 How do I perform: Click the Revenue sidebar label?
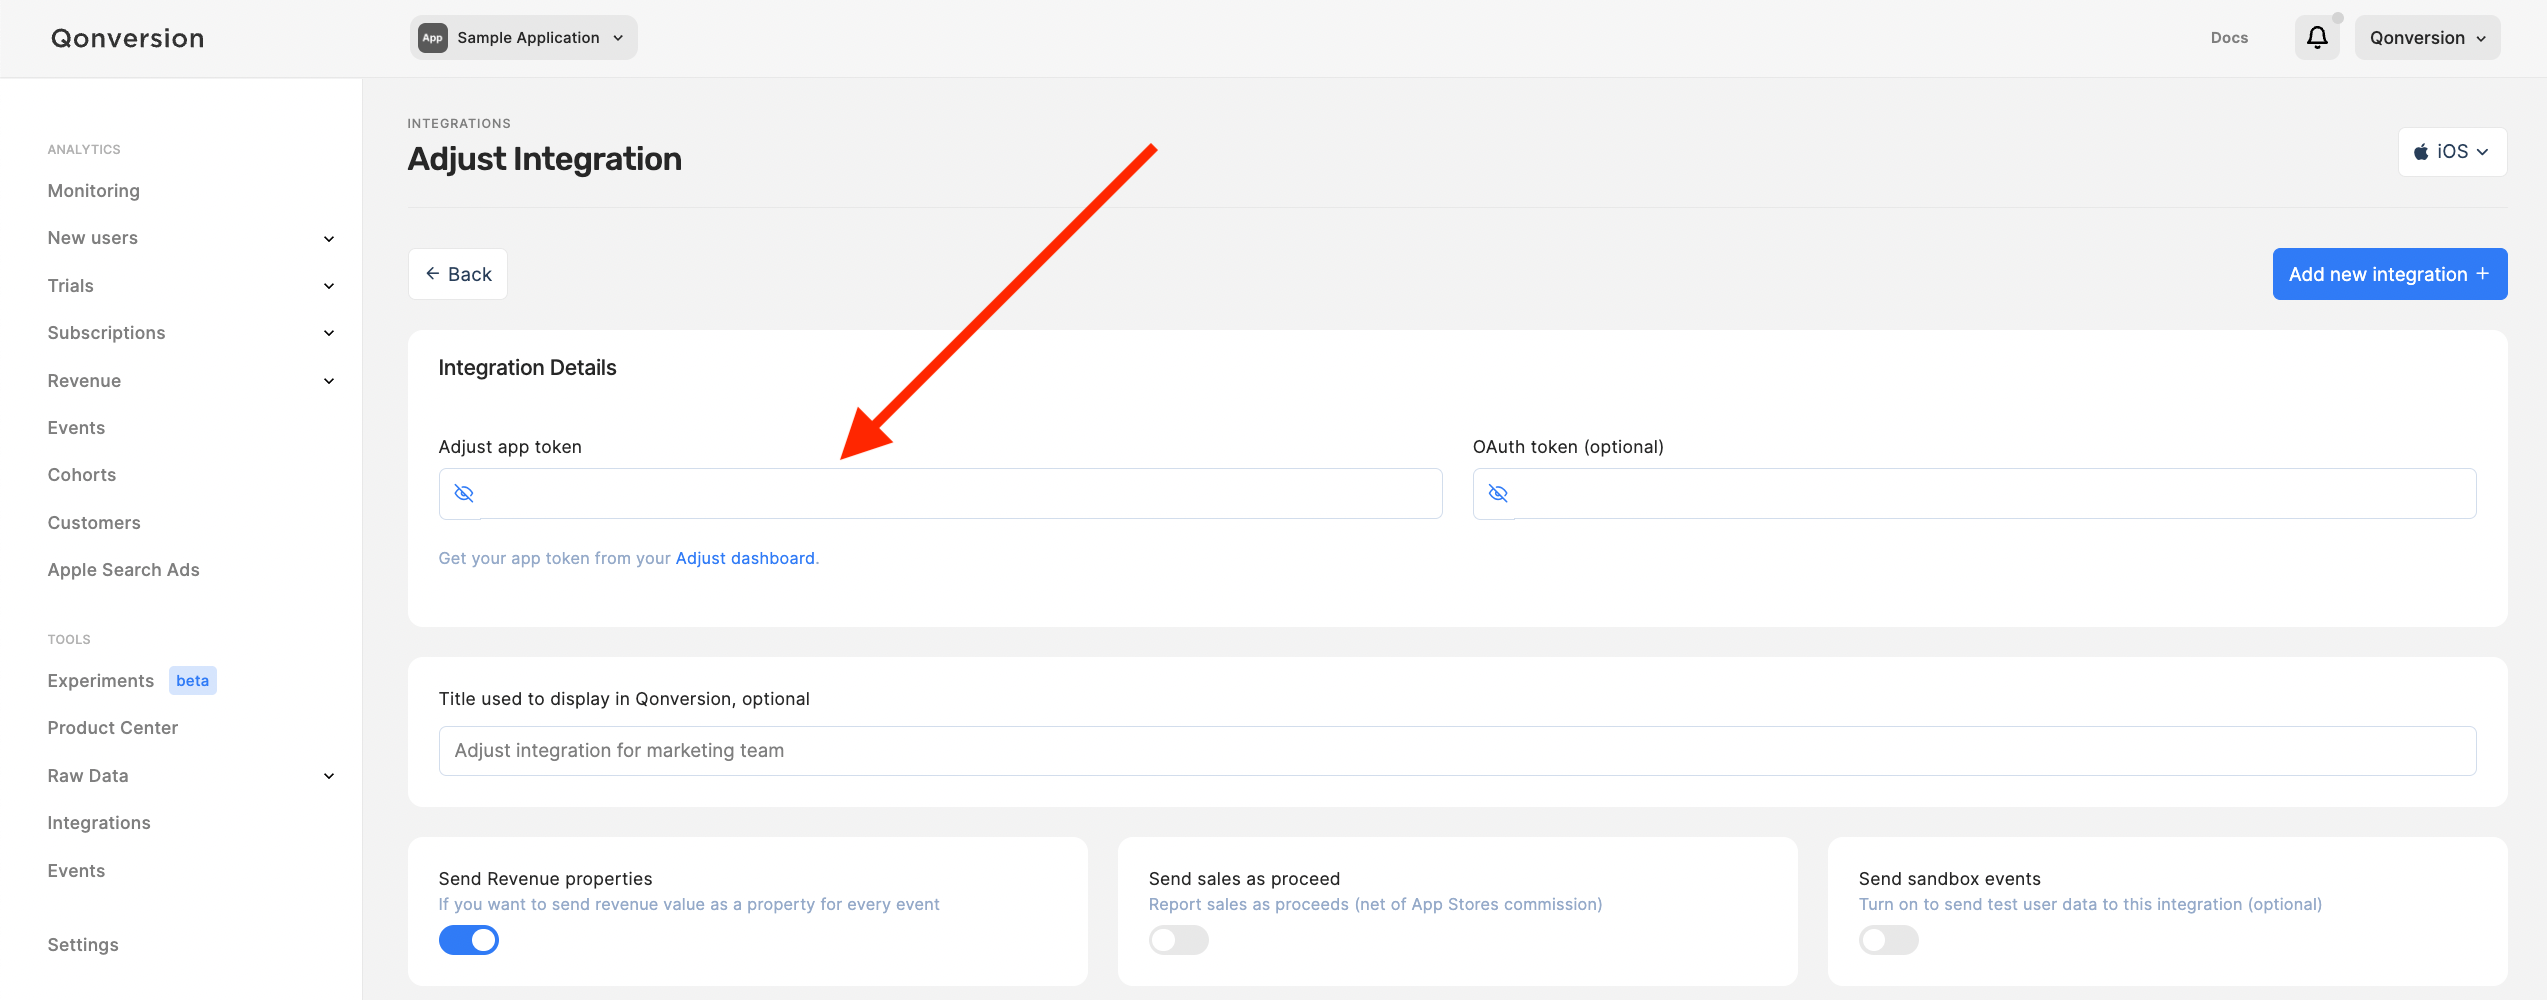[84, 381]
